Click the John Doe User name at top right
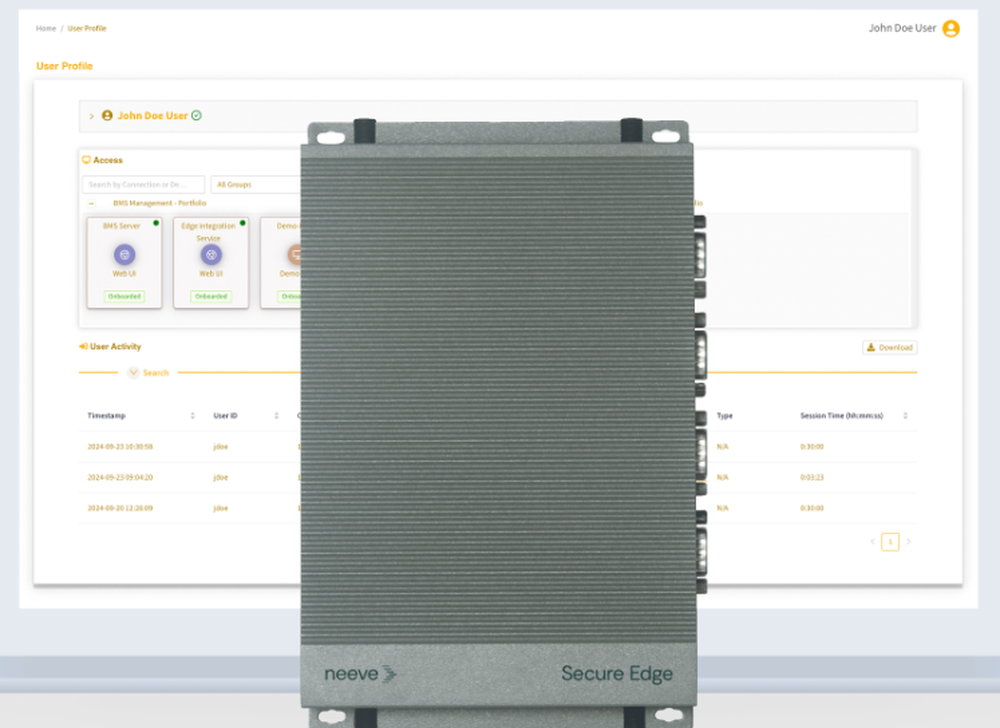The image size is (1000, 728). (x=902, y=28)
